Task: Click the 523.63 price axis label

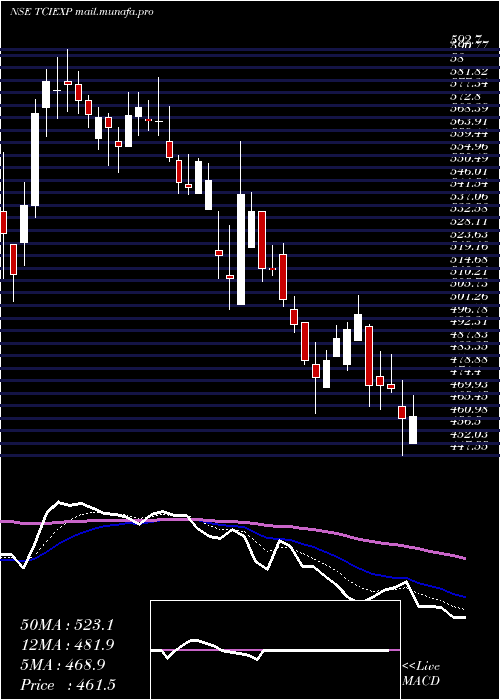Action: point(469,234)
